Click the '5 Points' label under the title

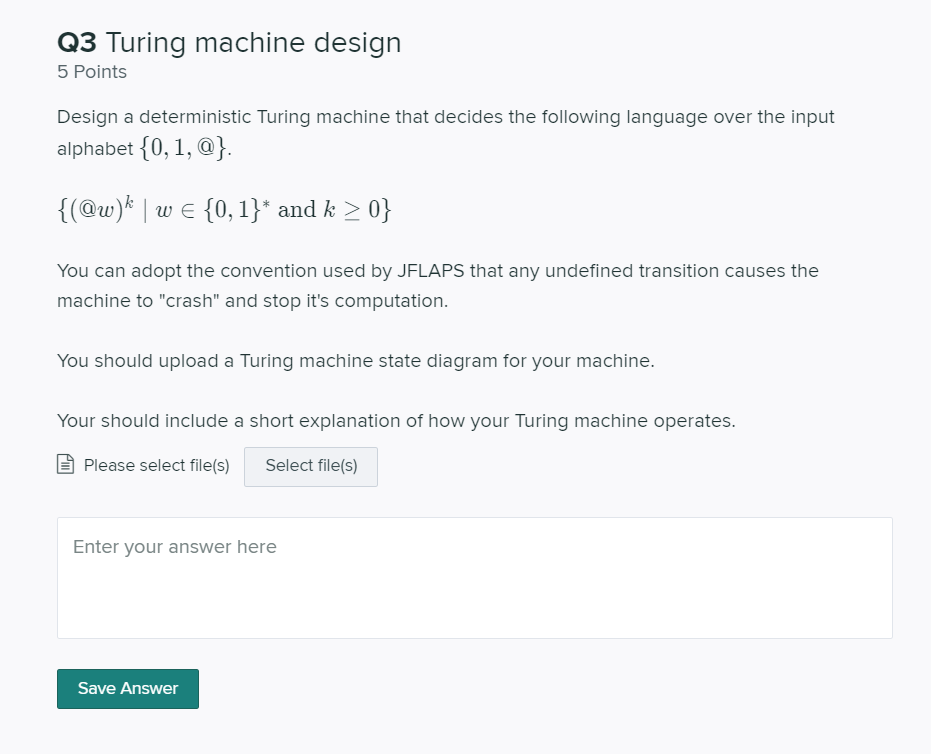click(x=91, y=71)
